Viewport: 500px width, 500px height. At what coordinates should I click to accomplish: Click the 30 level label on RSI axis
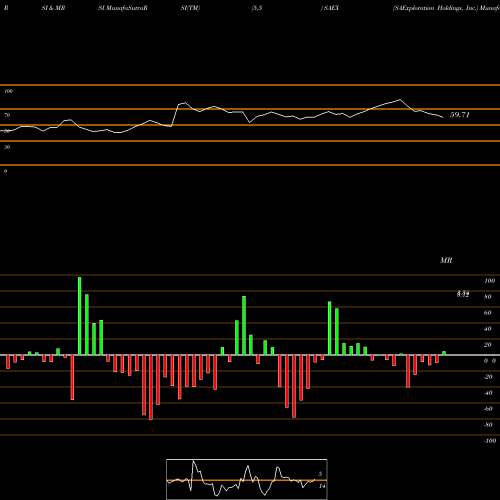[7, 147]
